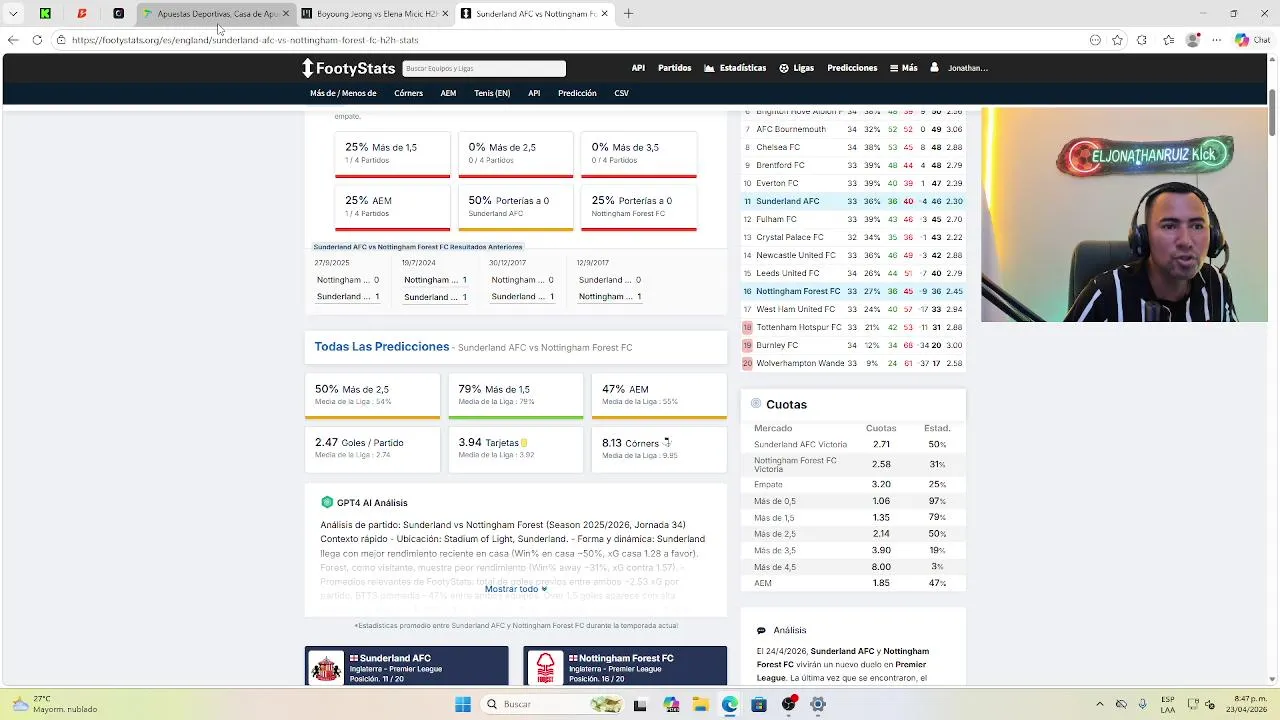Open AEM submenu link
The height and width of the screenshot is (720, 1280).
(448, 93)
